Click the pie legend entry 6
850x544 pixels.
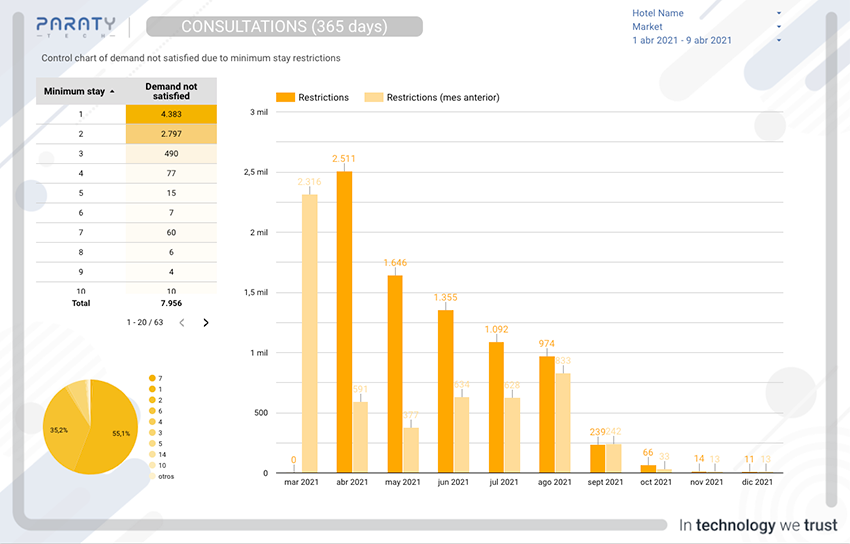156,411
